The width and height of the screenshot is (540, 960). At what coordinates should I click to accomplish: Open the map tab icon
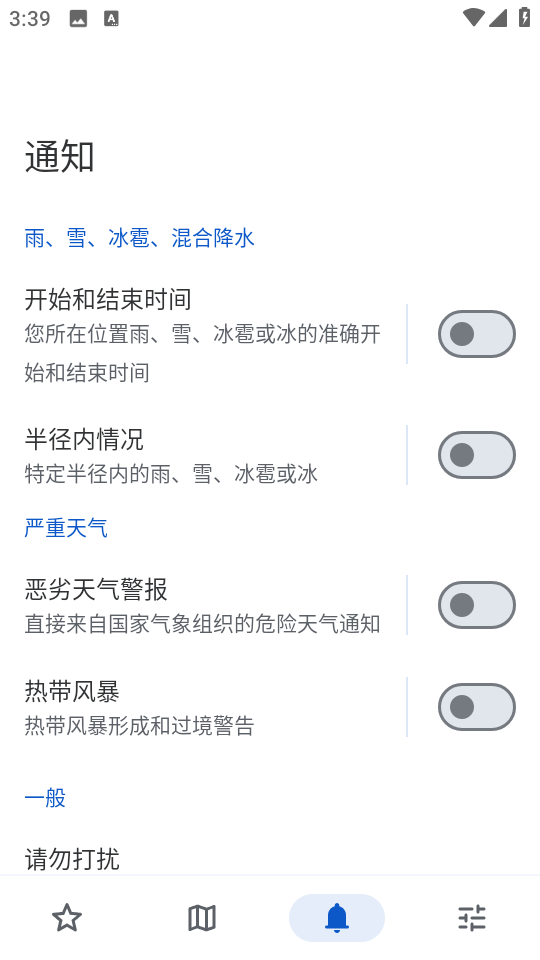202,918
